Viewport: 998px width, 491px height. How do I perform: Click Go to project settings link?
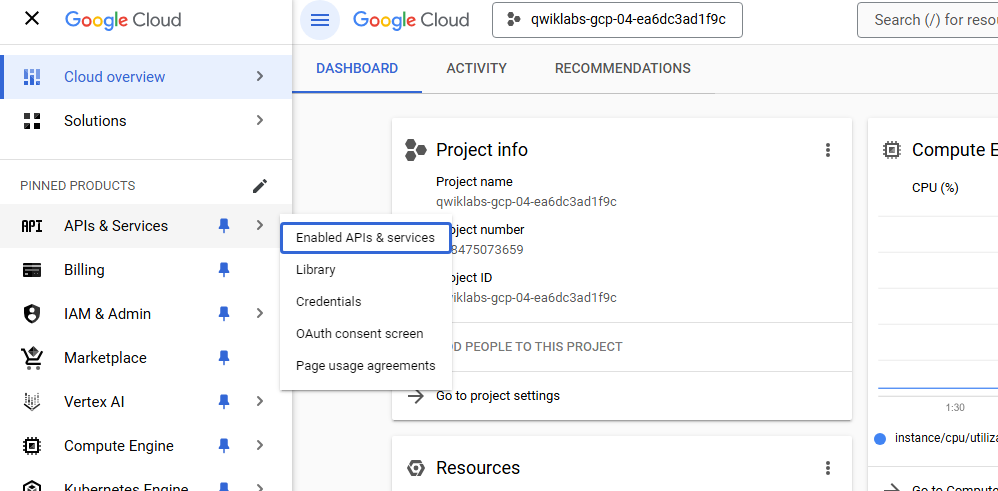coord(498,396)
